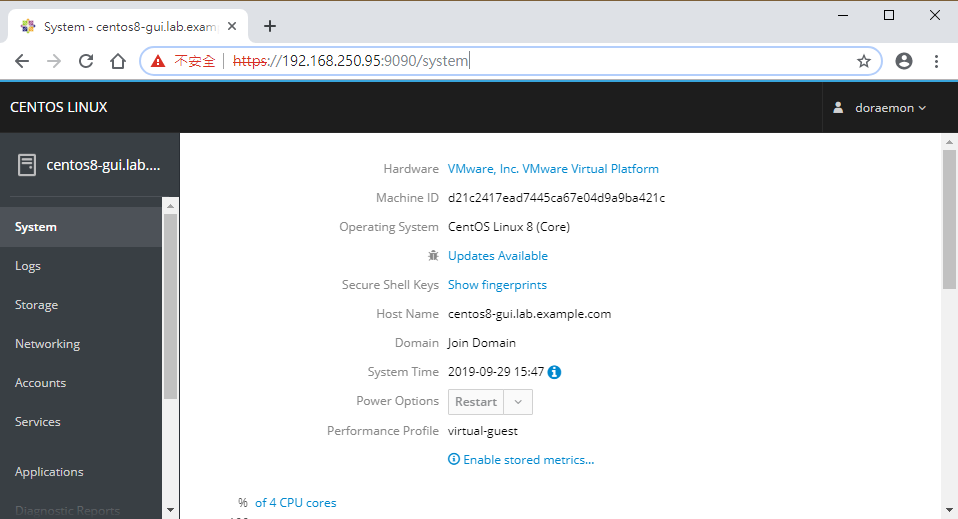Click the main page scrollbar down arrow
This screenshot has width=958, height=519.
point(949,509)
